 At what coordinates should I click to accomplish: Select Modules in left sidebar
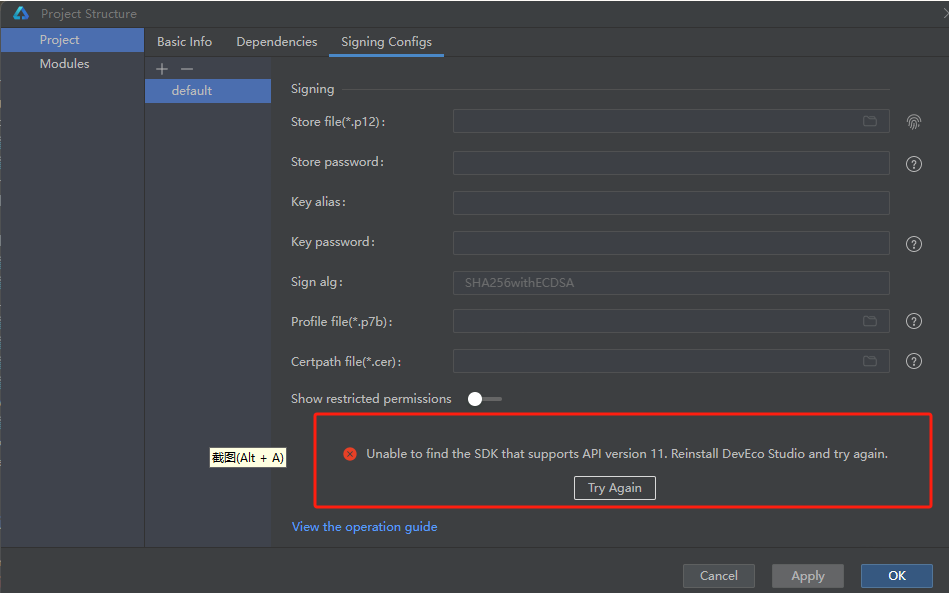(73, 64)
